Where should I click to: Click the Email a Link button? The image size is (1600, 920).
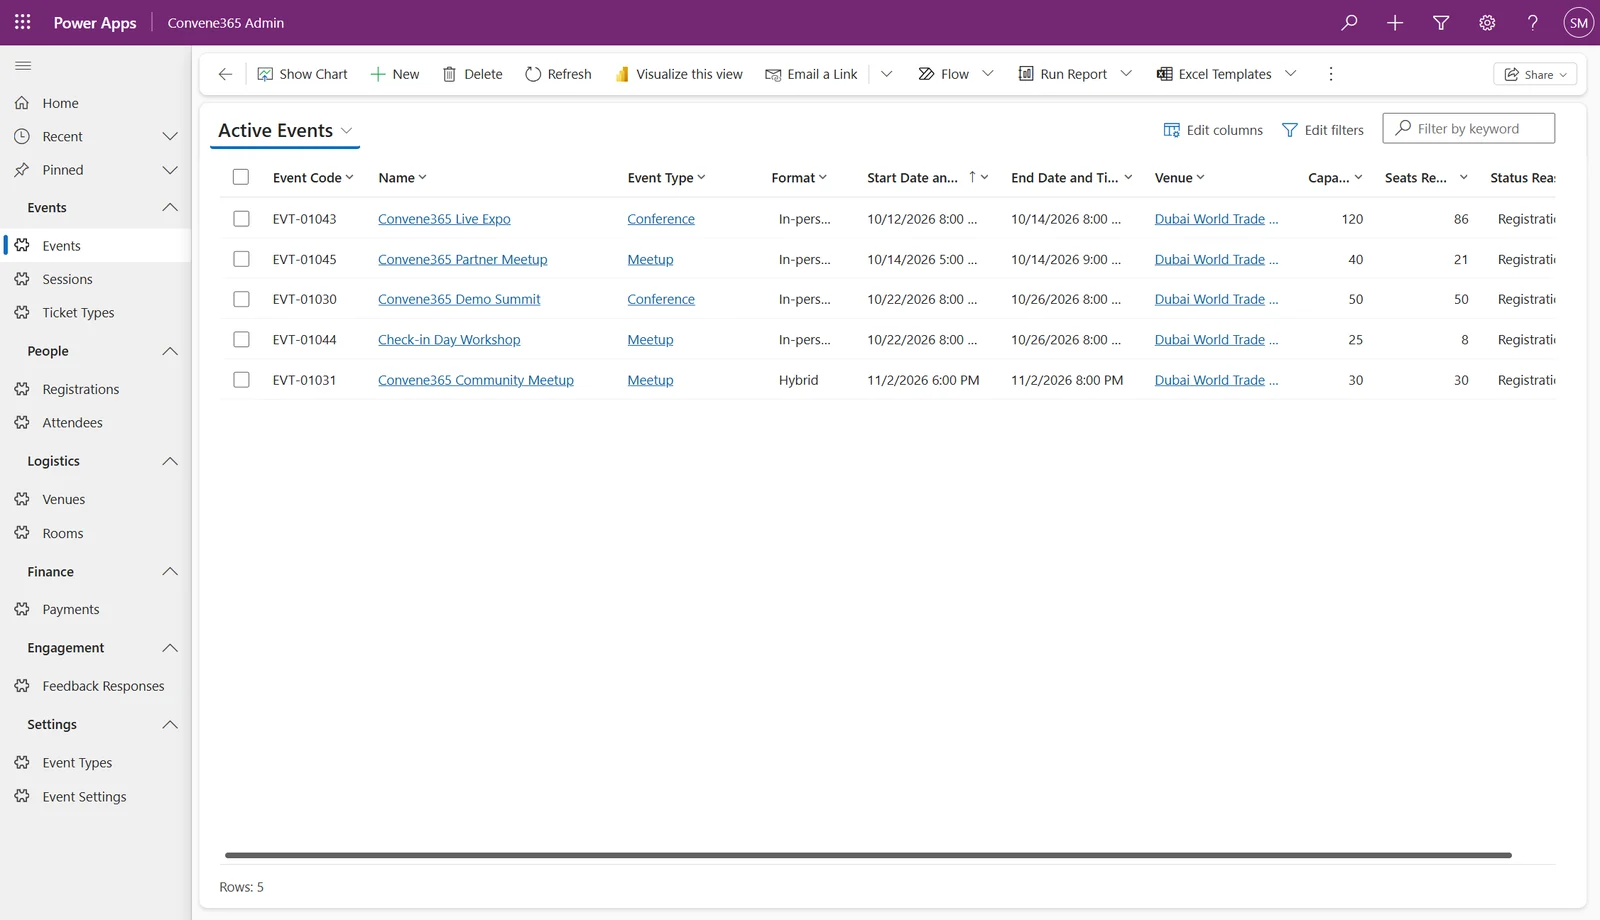coord(812,74)
